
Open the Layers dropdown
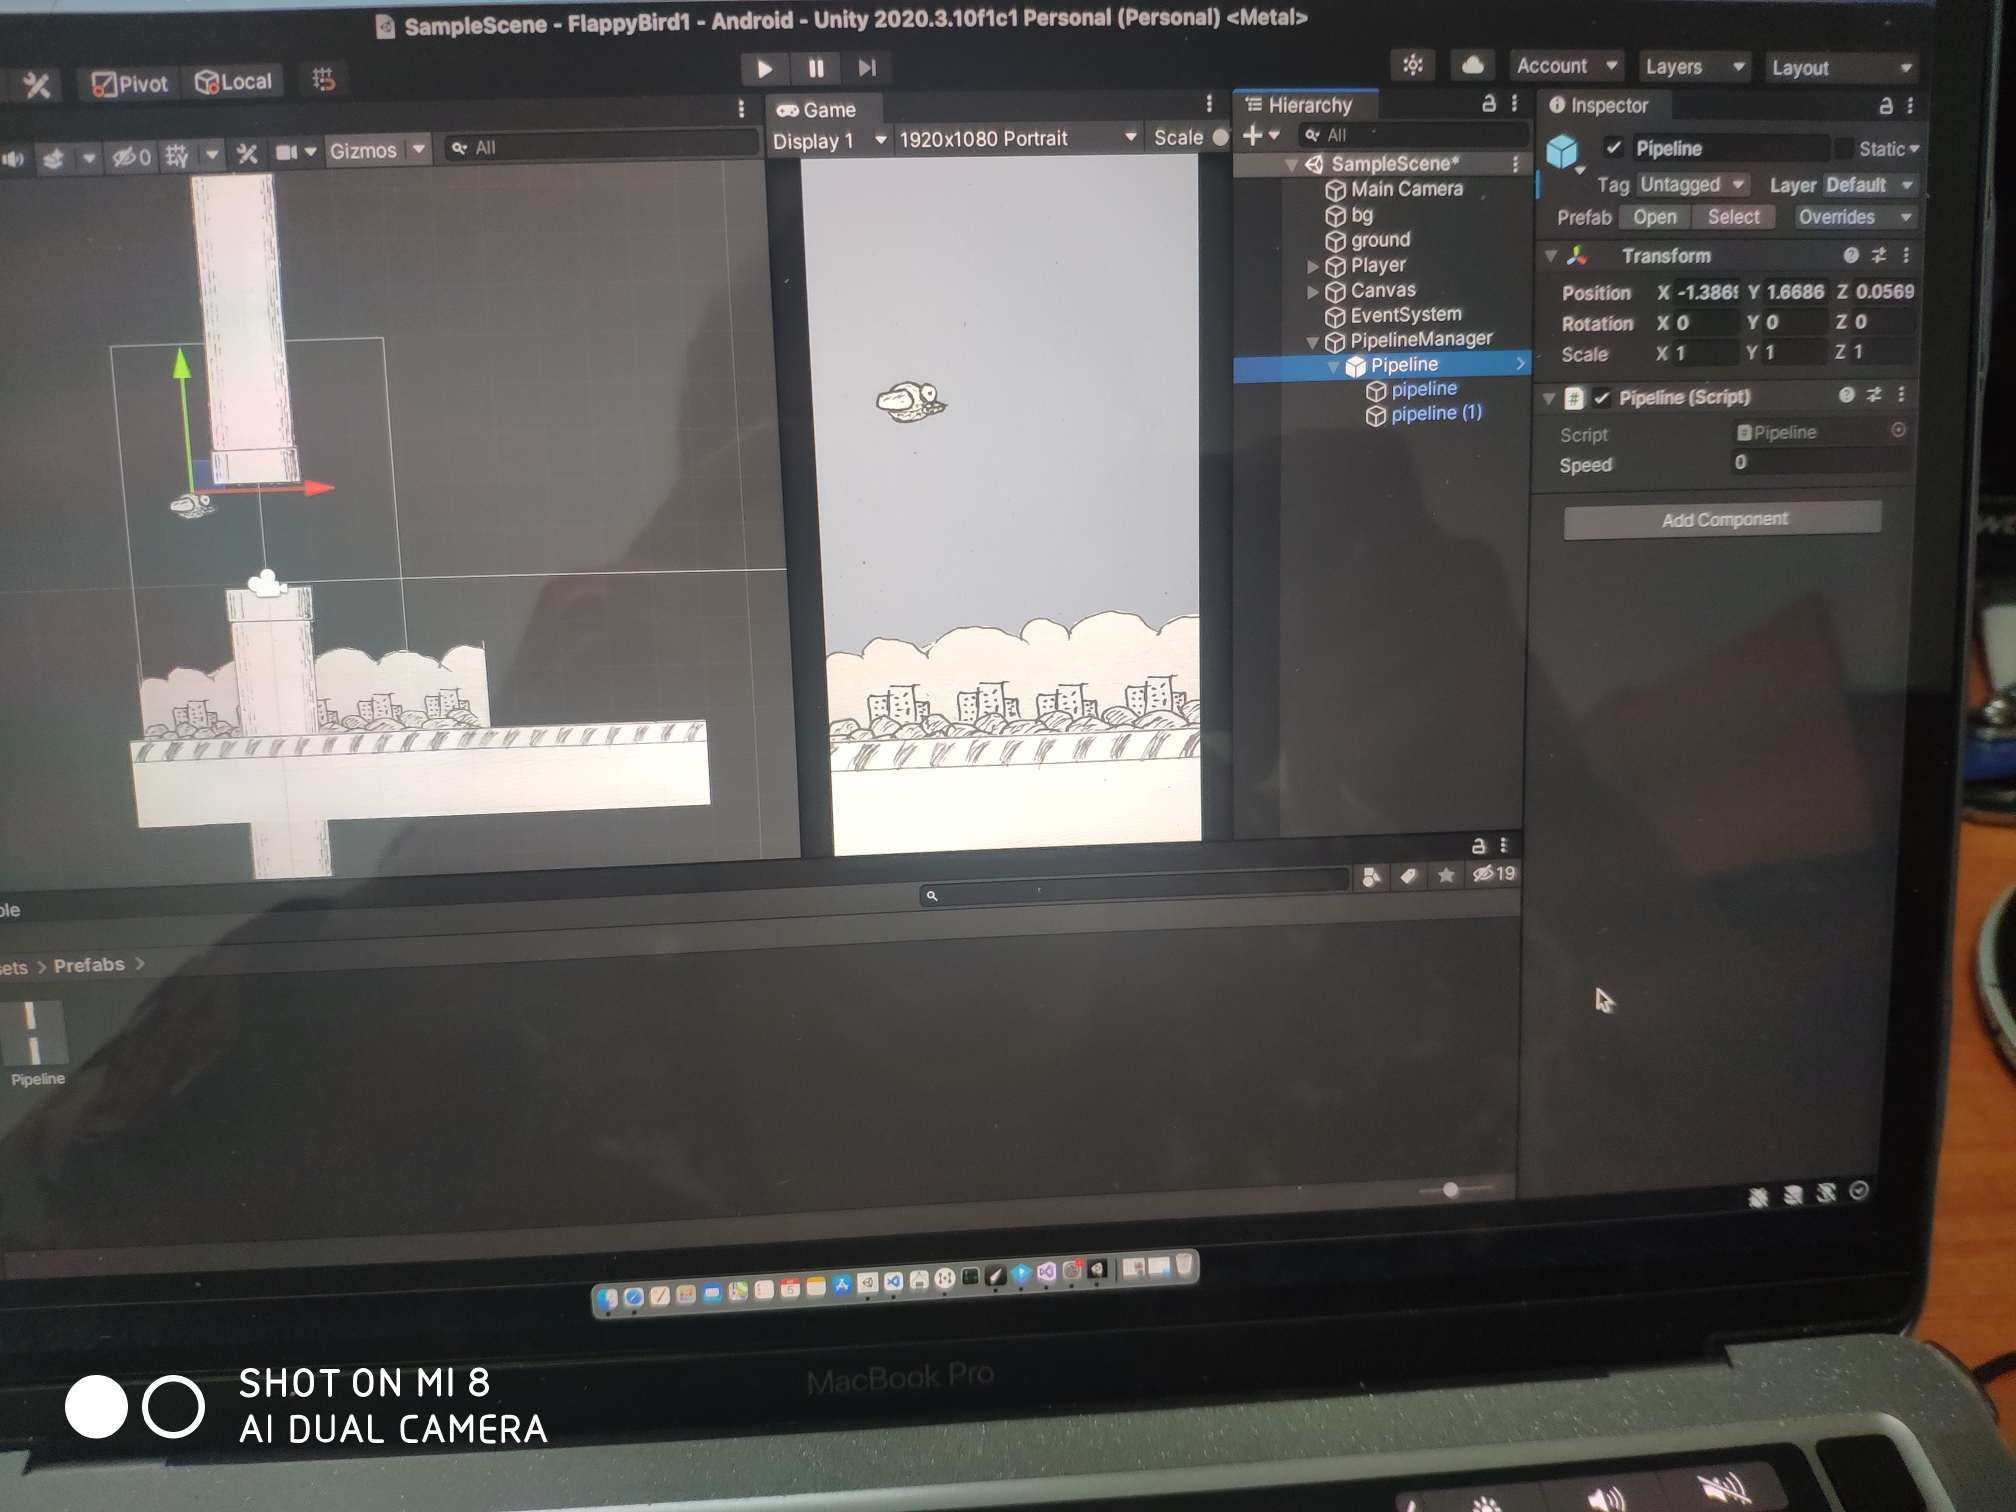[1695, 67]
